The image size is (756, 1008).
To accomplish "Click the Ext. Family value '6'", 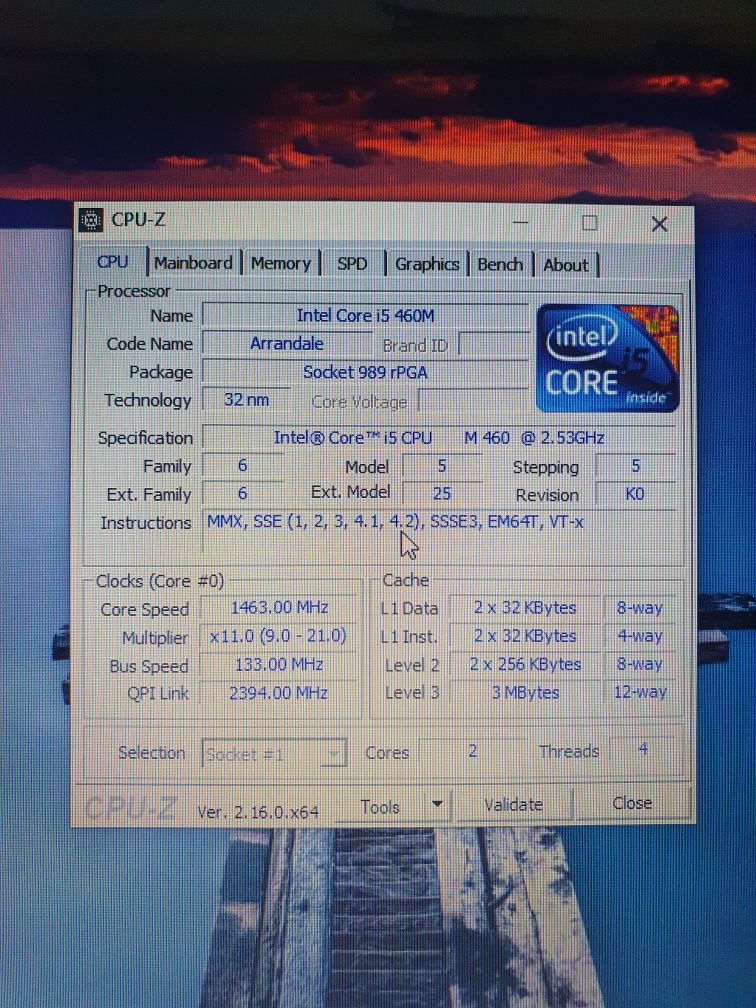I will click(x=242, y=494).
